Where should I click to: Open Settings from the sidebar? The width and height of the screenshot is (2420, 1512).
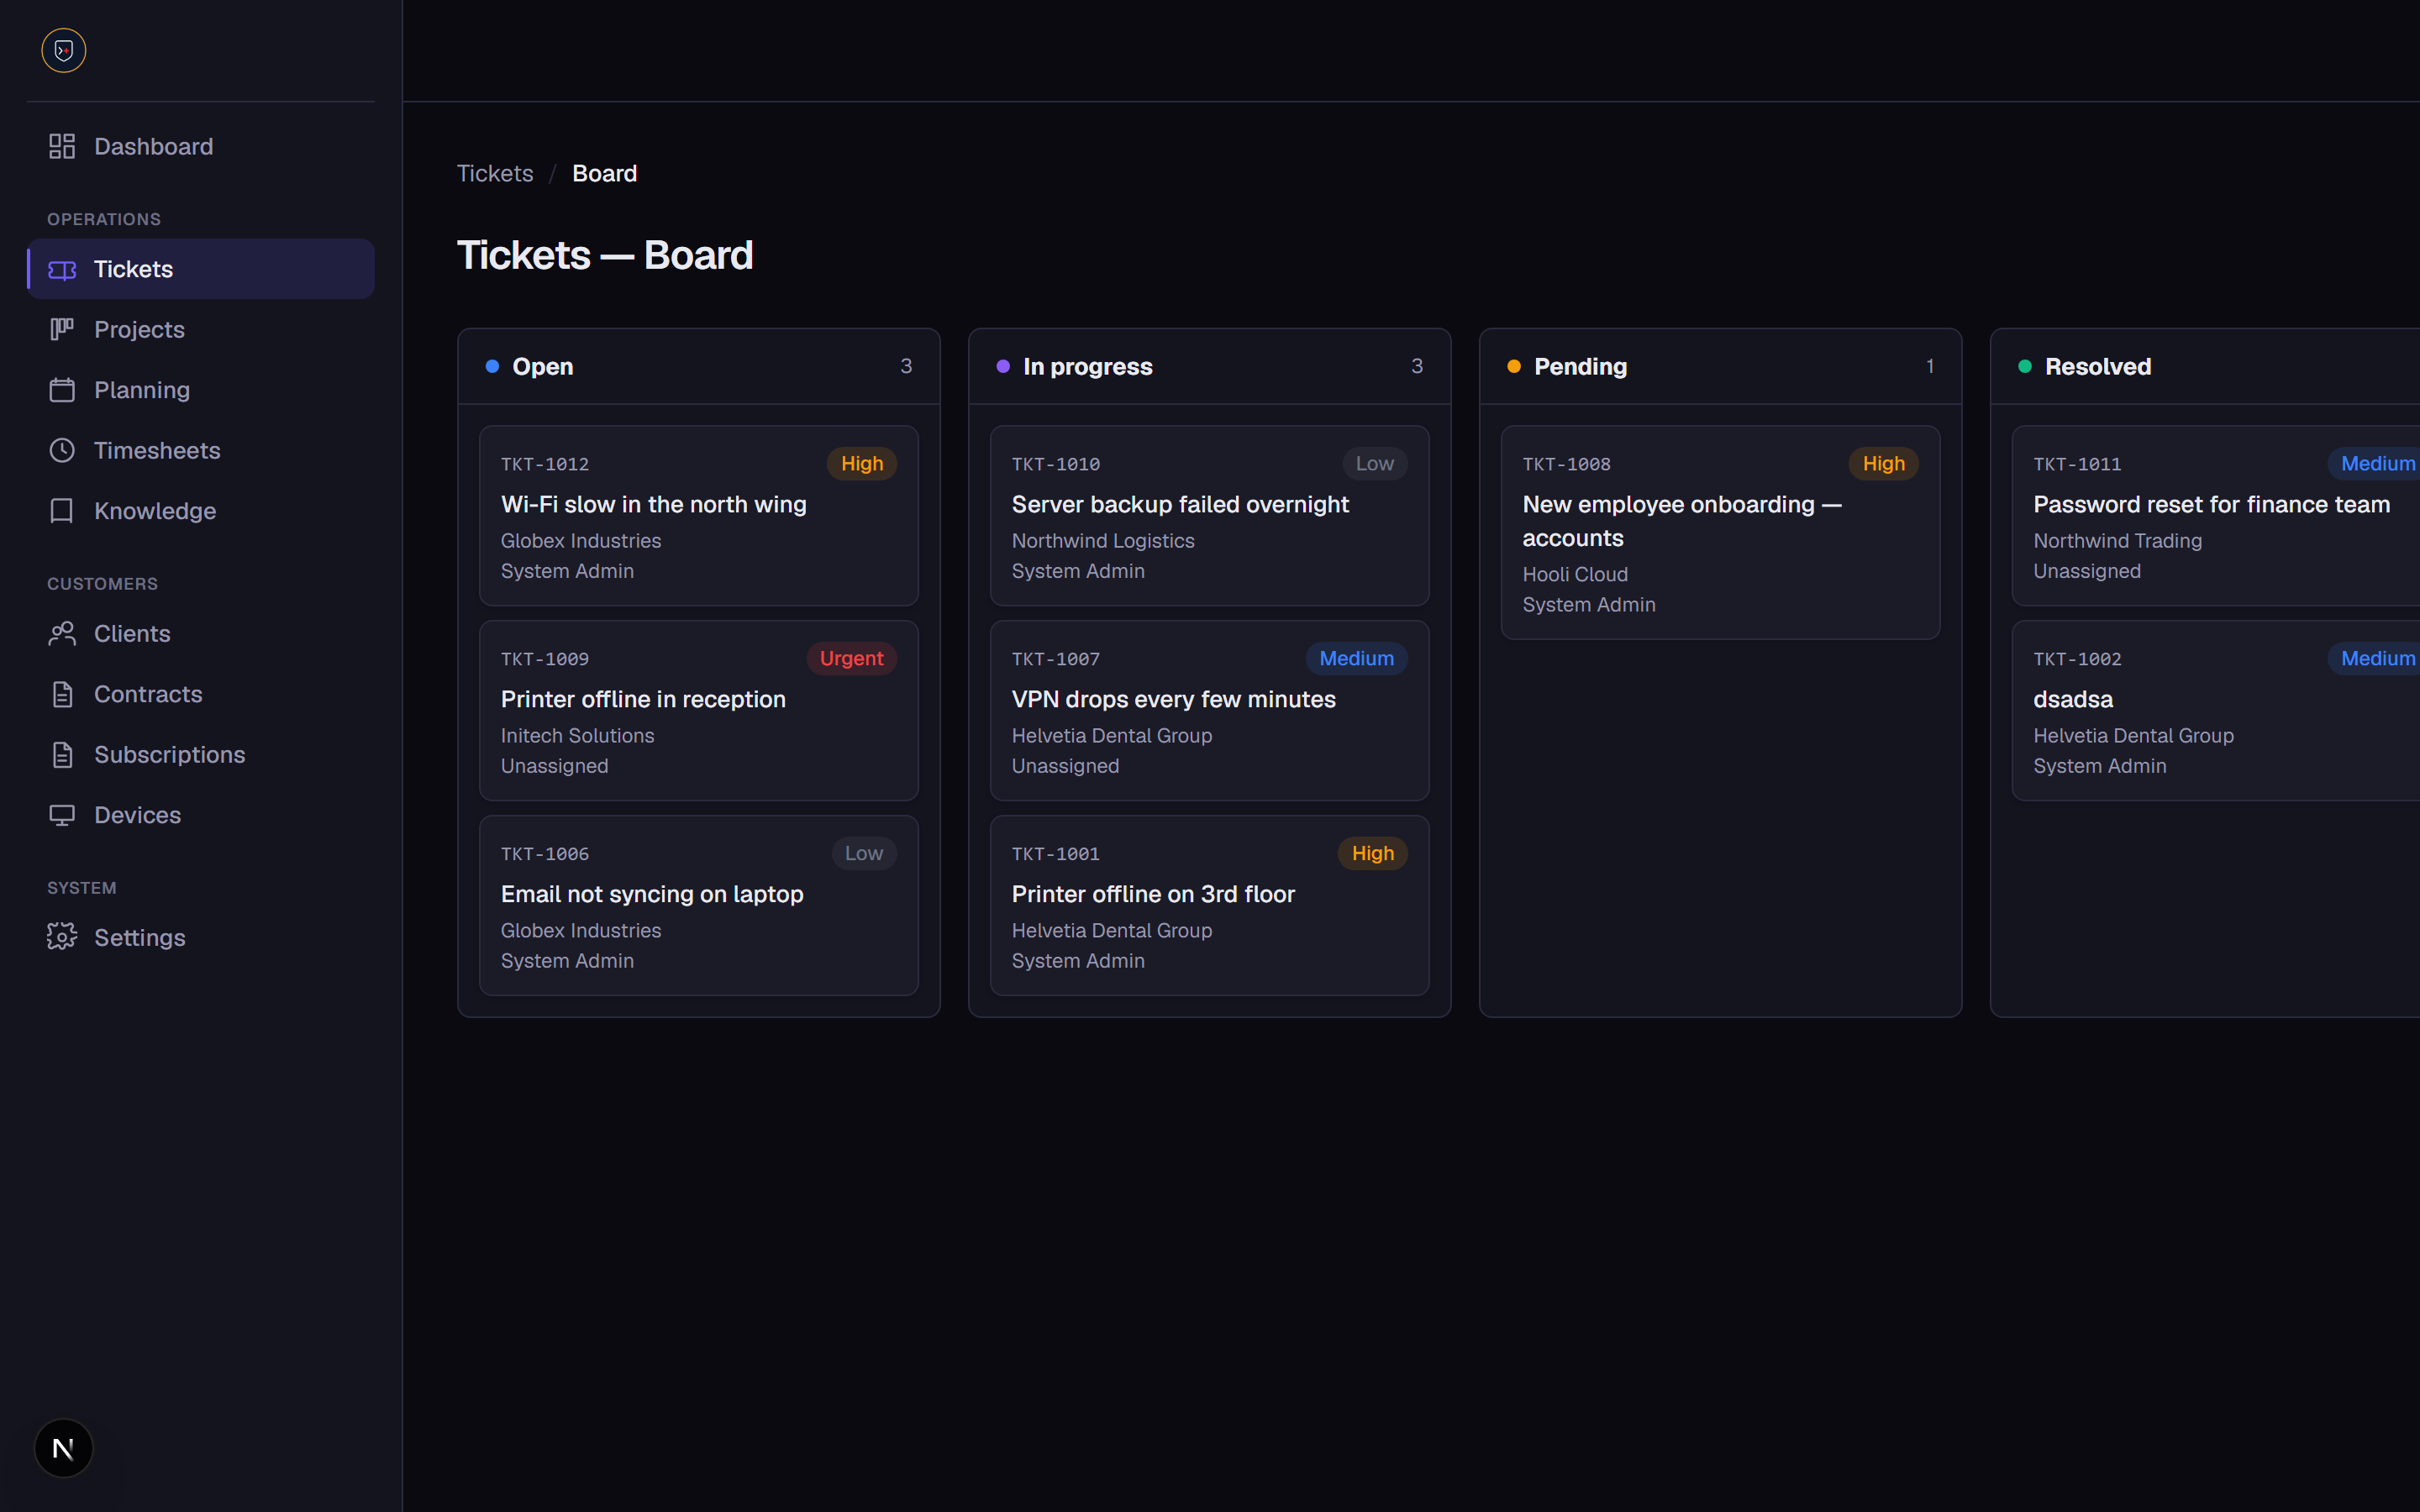pos(200,937)
